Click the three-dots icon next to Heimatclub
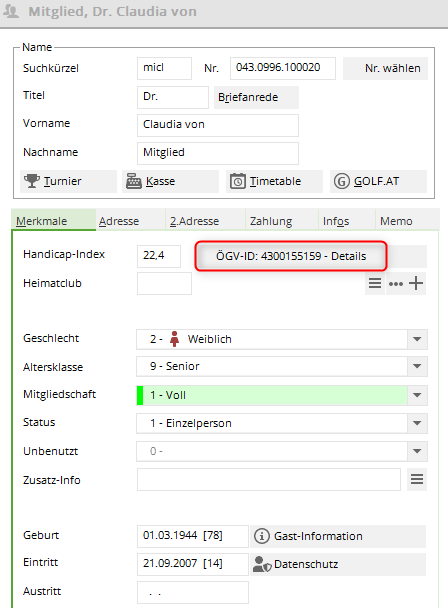Image resolution: width=448 pixels, height=608 pixels. coord(396,283)
